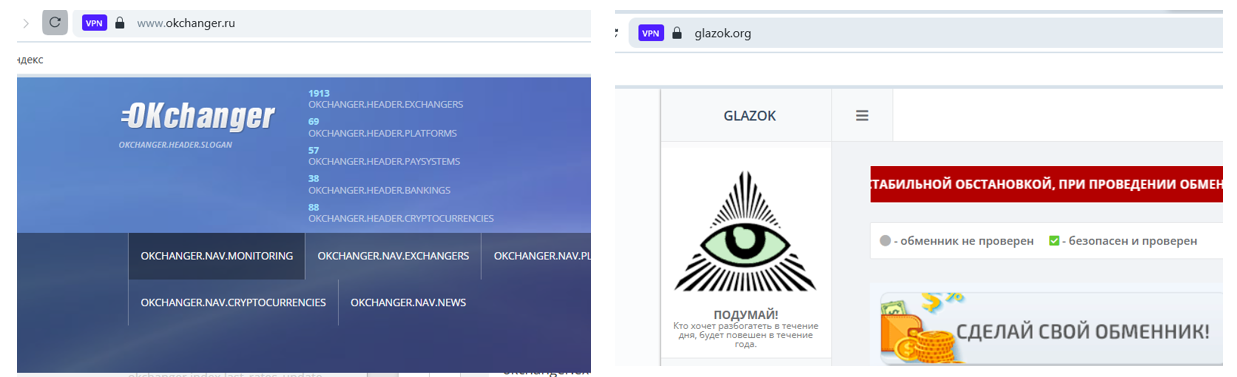Viewport: 1237px width, 377px height.
Task: Reload the okchanger.ru page
Action: tap(55, 22)
